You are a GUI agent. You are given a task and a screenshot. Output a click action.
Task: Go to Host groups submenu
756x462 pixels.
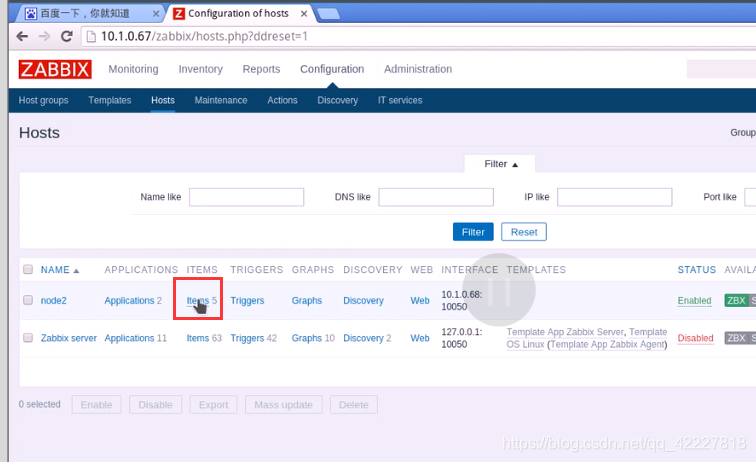[x=43, y=100]
